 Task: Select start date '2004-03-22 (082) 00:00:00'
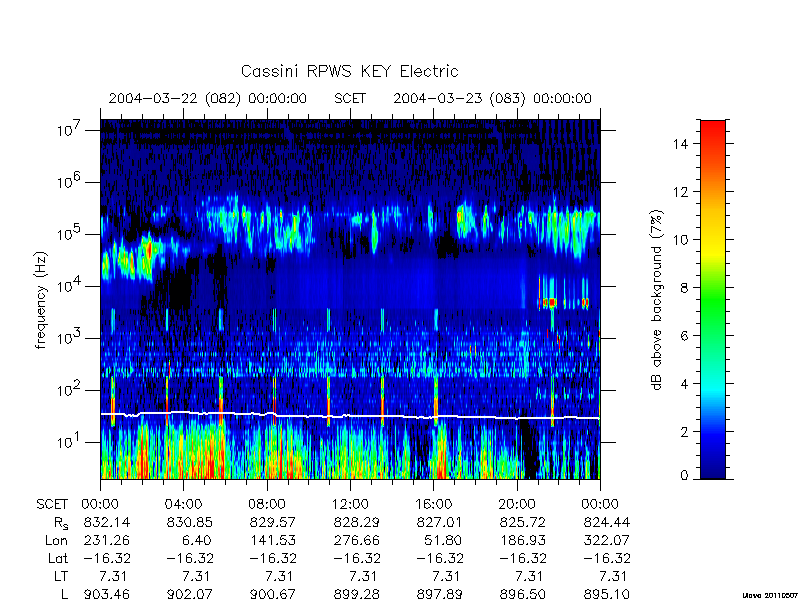tap(208, 98)
